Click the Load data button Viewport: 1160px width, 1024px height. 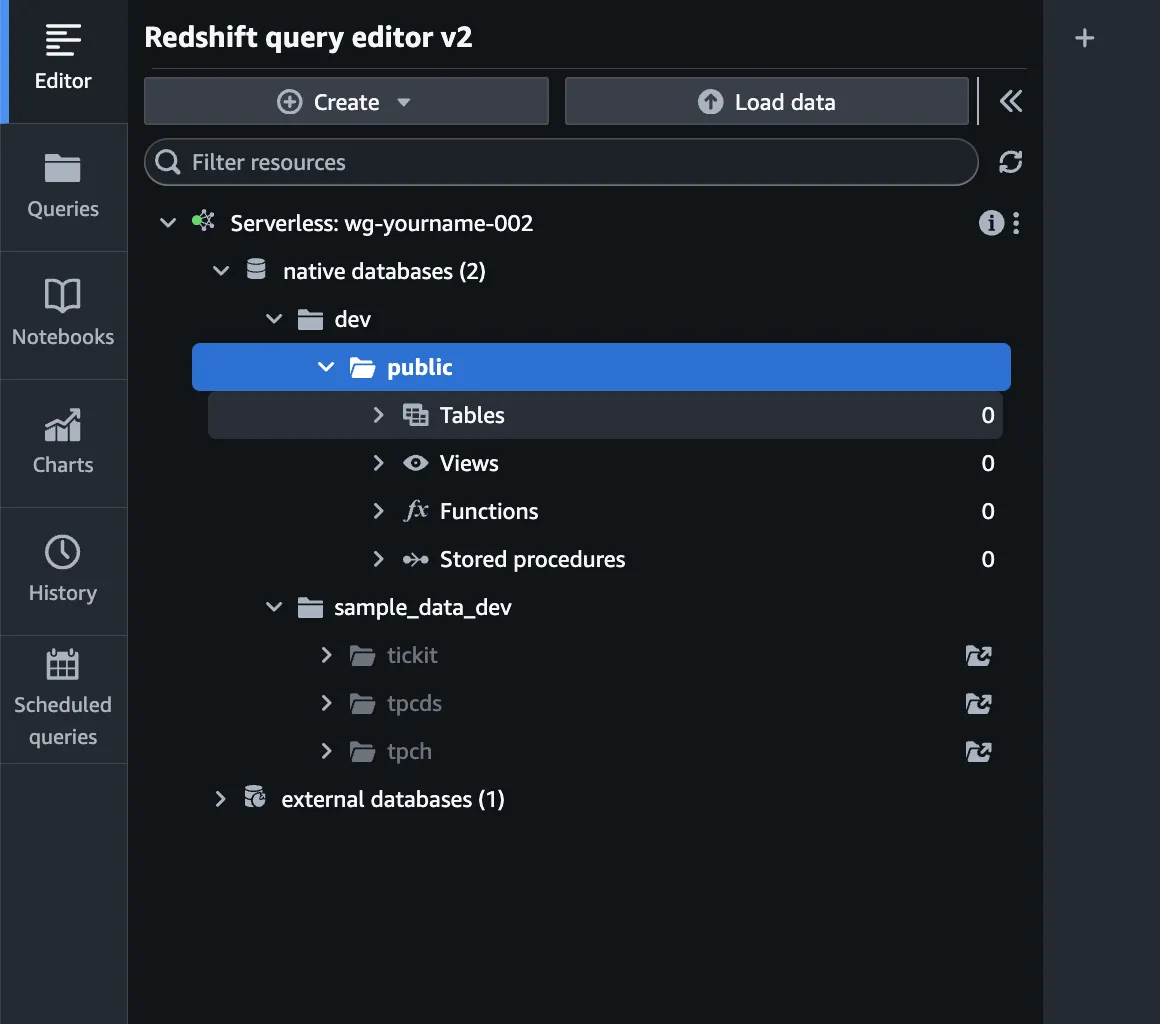point(766,102)
